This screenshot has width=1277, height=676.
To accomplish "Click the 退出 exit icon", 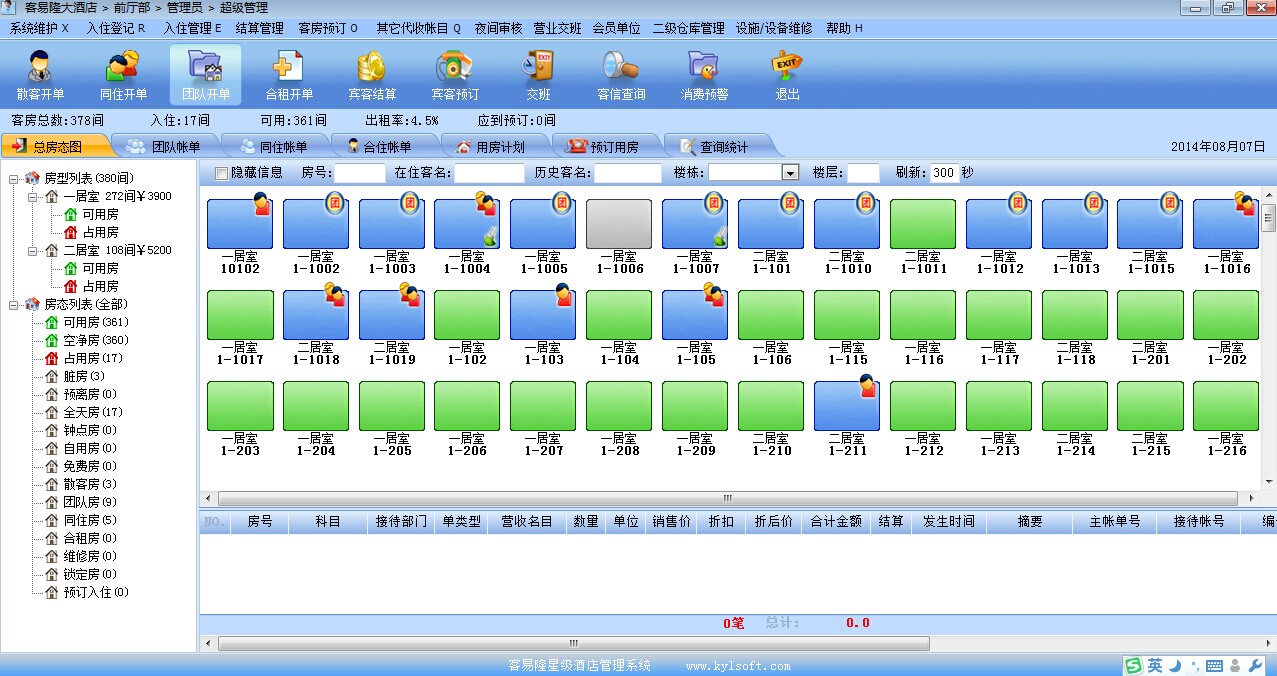I will 787,75.
